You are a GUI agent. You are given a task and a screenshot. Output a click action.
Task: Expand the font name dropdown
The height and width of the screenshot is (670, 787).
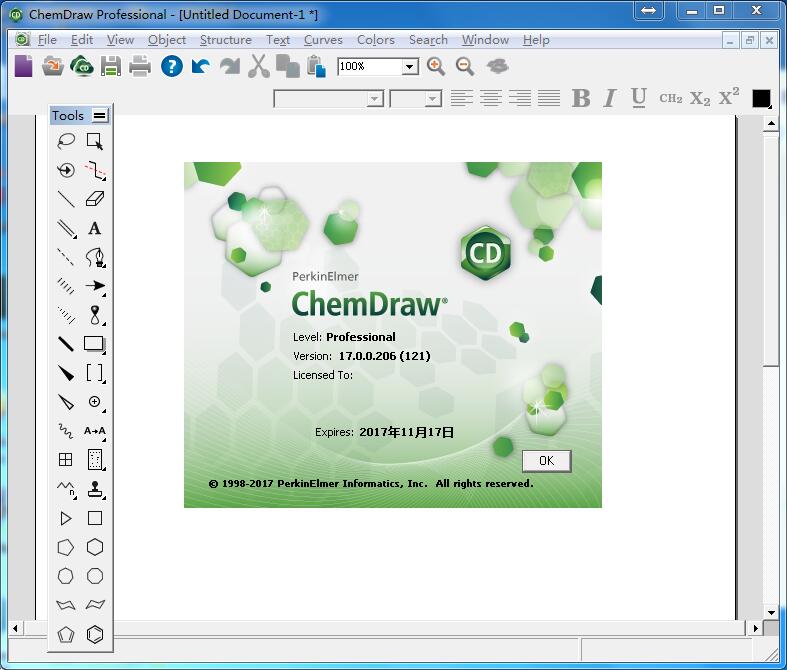(x=375, y=98)
